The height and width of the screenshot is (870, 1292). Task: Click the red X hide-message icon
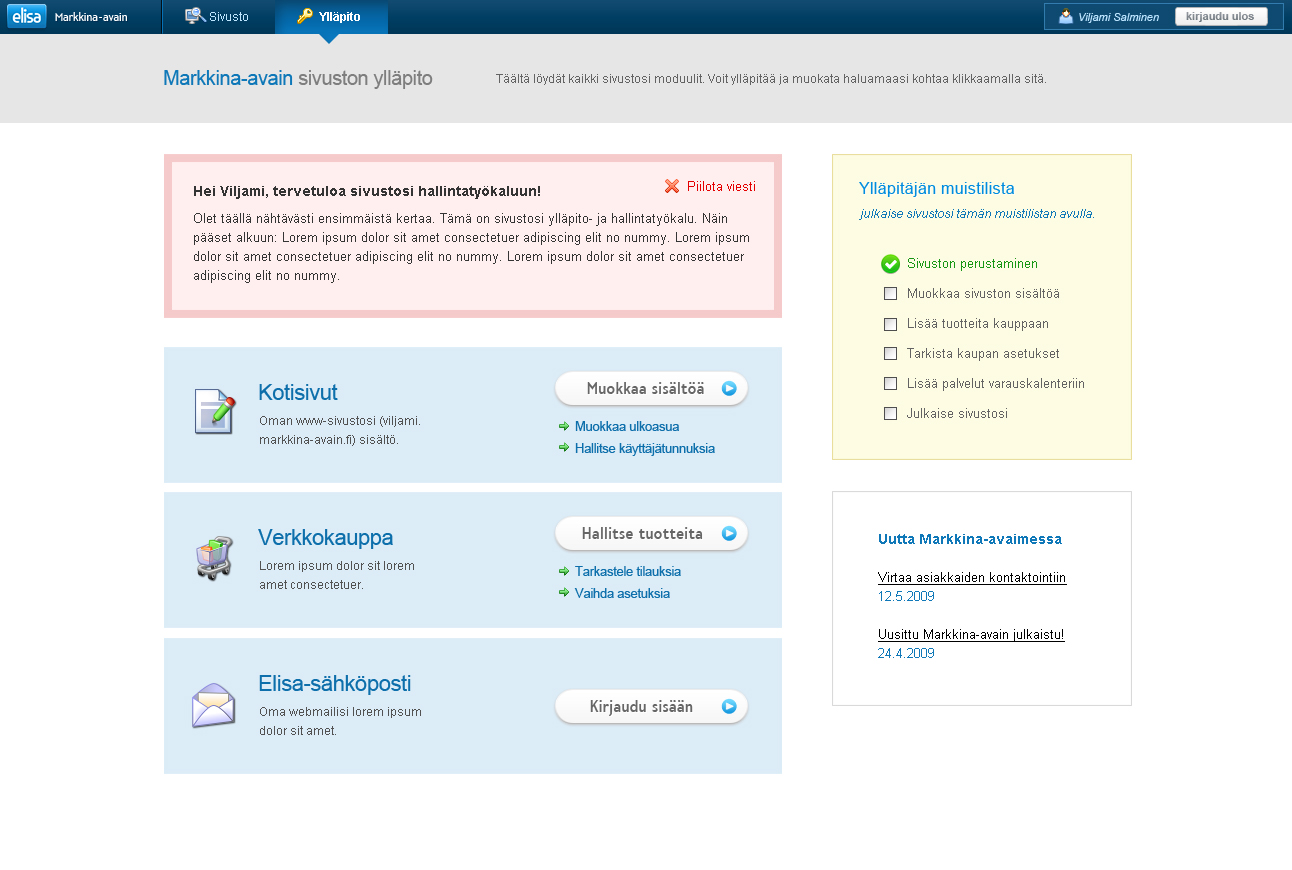(x=672, y=186)
